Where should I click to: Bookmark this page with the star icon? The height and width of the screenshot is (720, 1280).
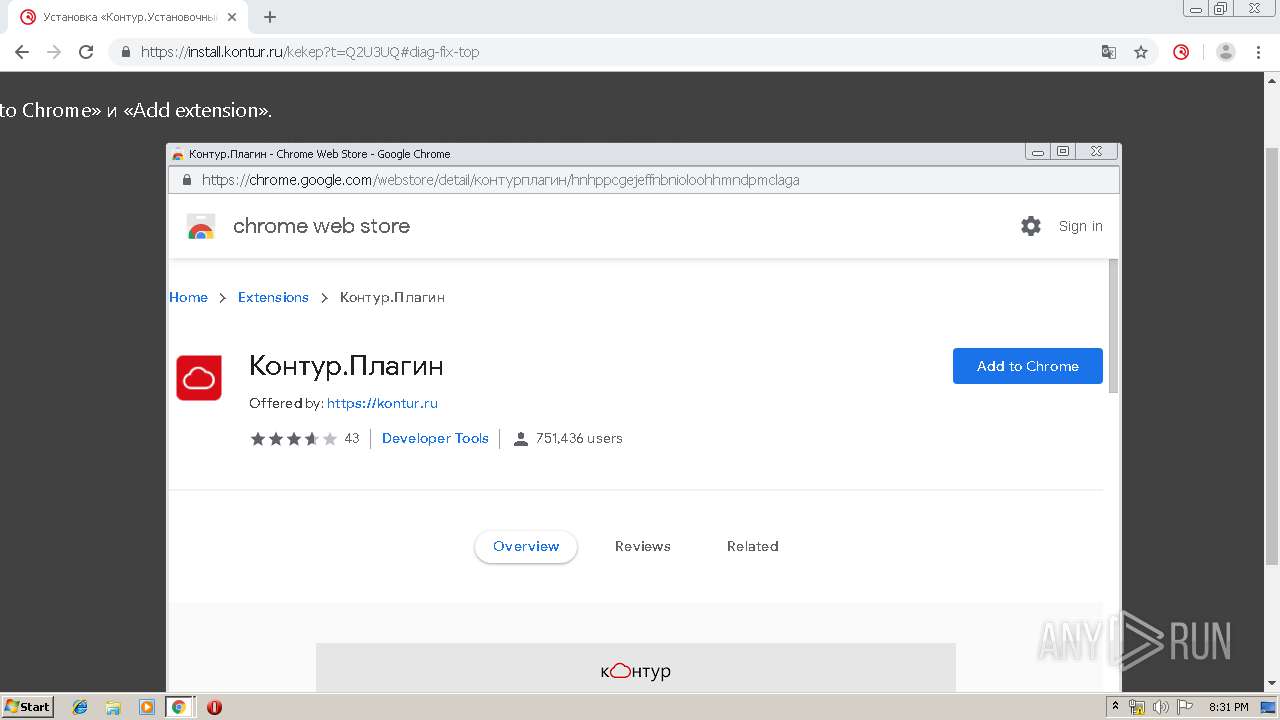click(x=1141, y=52)
